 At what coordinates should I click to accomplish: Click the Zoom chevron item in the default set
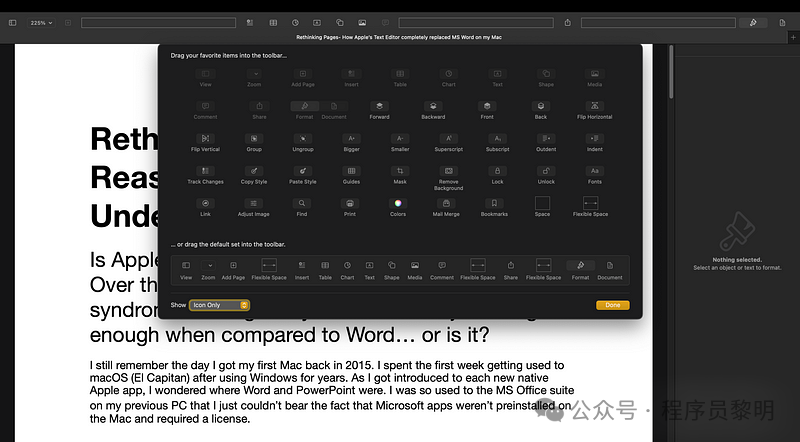(x=208, y=265)
